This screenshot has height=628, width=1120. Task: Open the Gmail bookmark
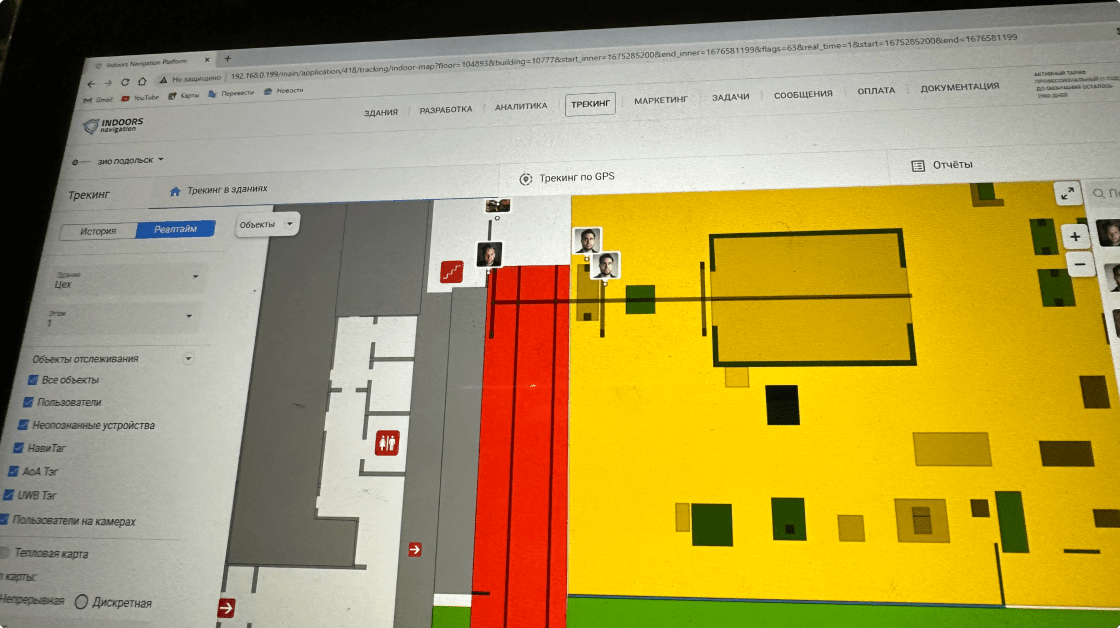click(99, 100)
